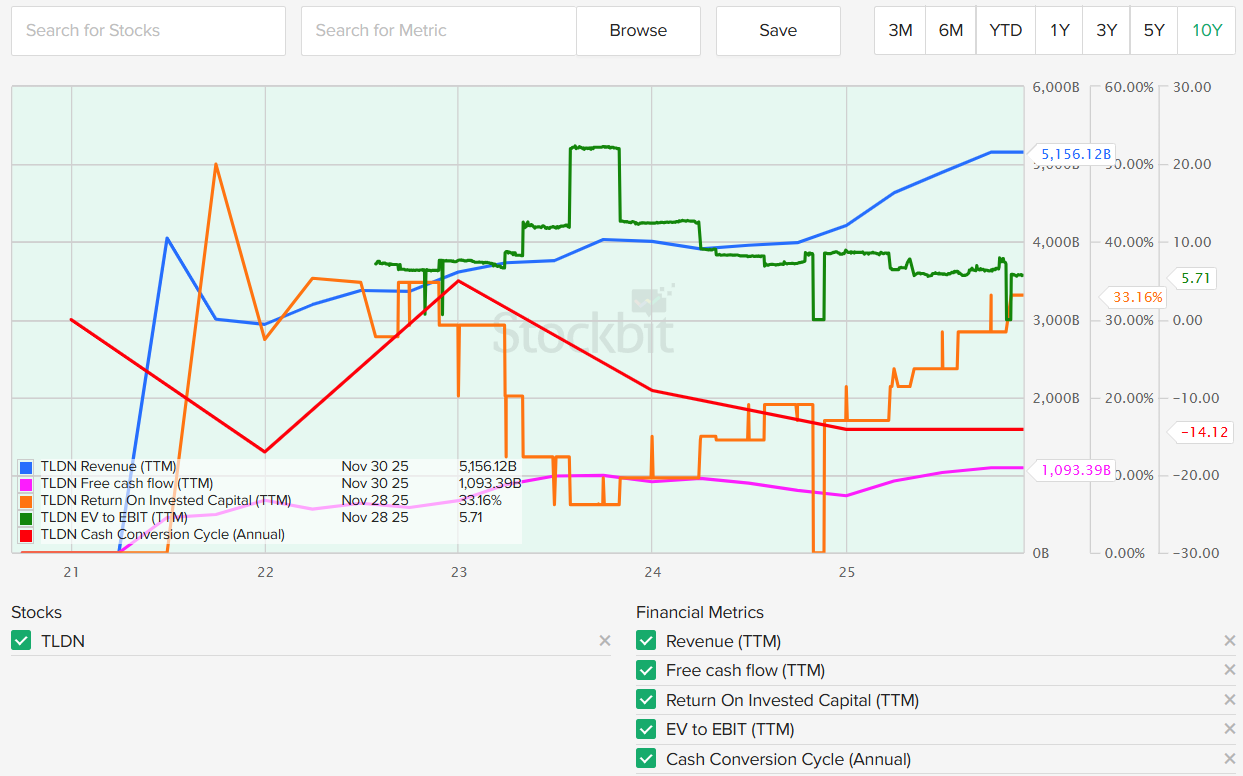The image size is (1243, 776).
Task: Uncheck the TLDN stock checkbox
Action: coord(21,641)
